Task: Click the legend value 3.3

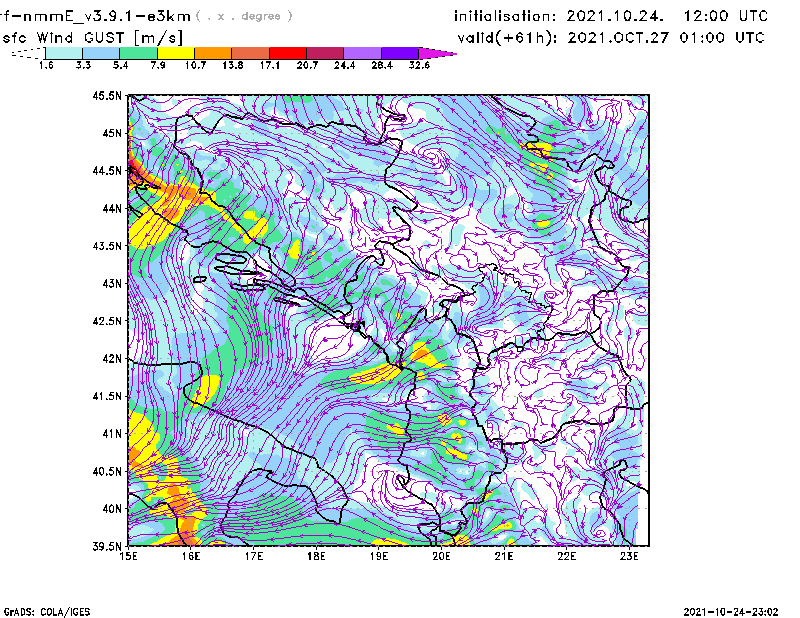Action: click(x=83, y=65)
